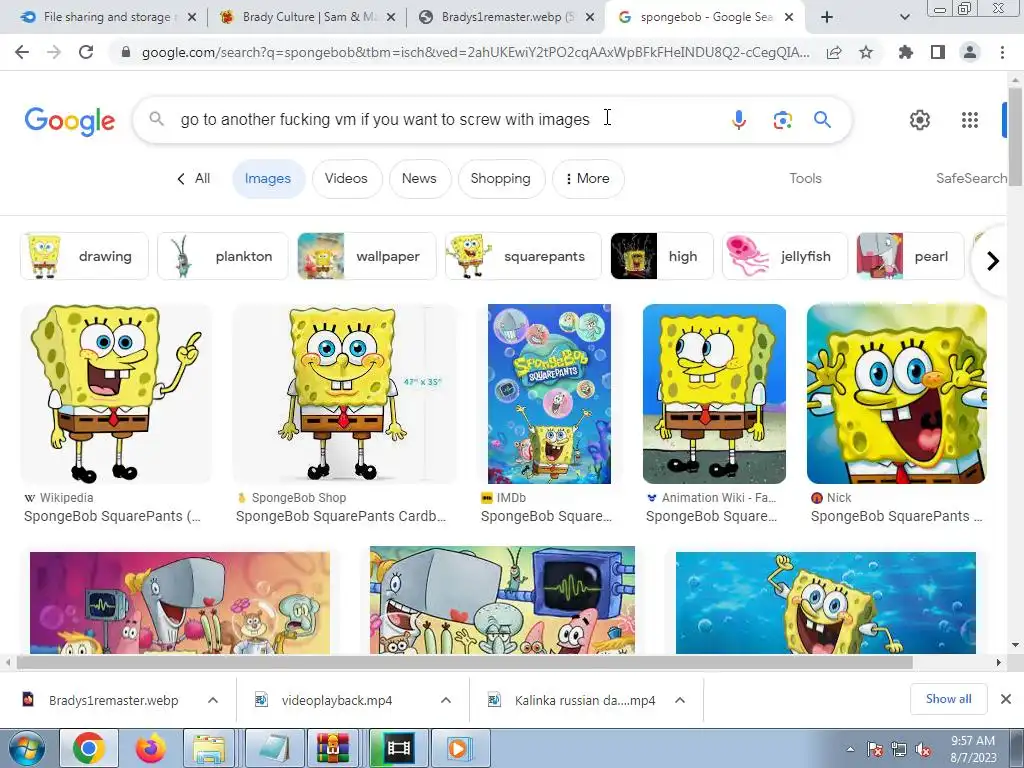Open Chrome three-dot menu

1002,52
